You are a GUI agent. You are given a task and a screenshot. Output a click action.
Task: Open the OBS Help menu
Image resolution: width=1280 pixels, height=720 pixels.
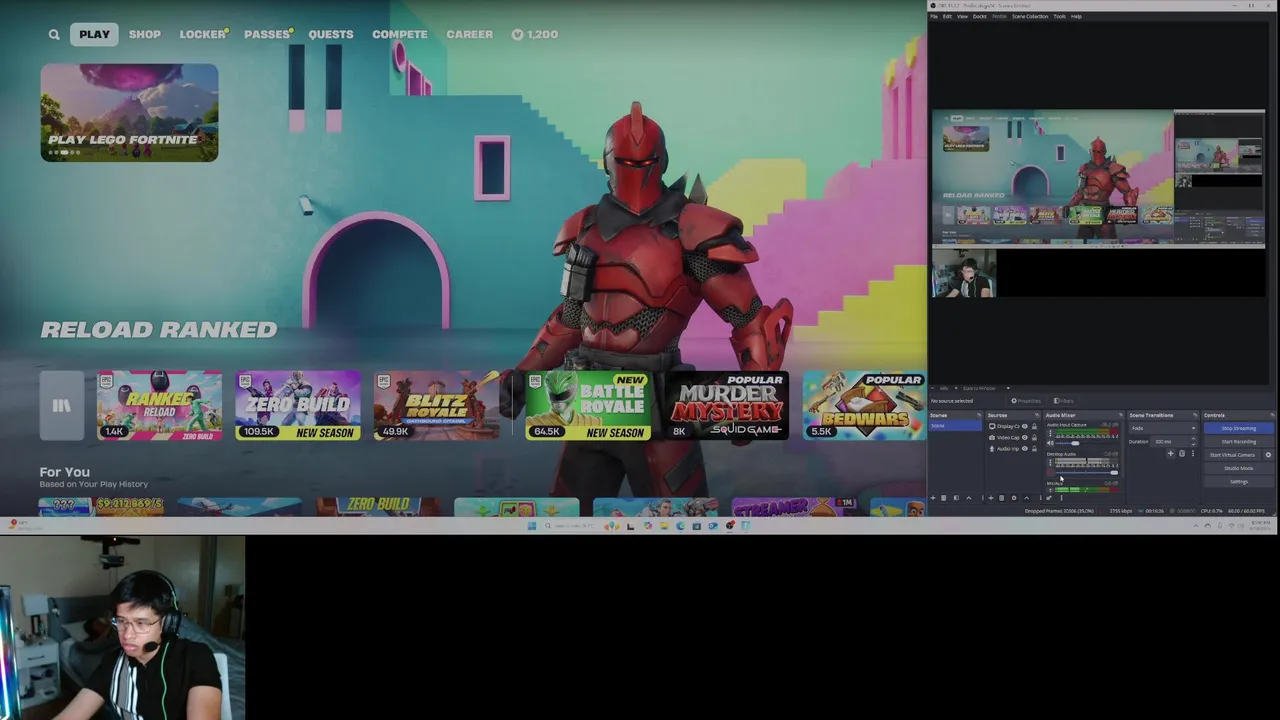click(x=1076, y=16)
